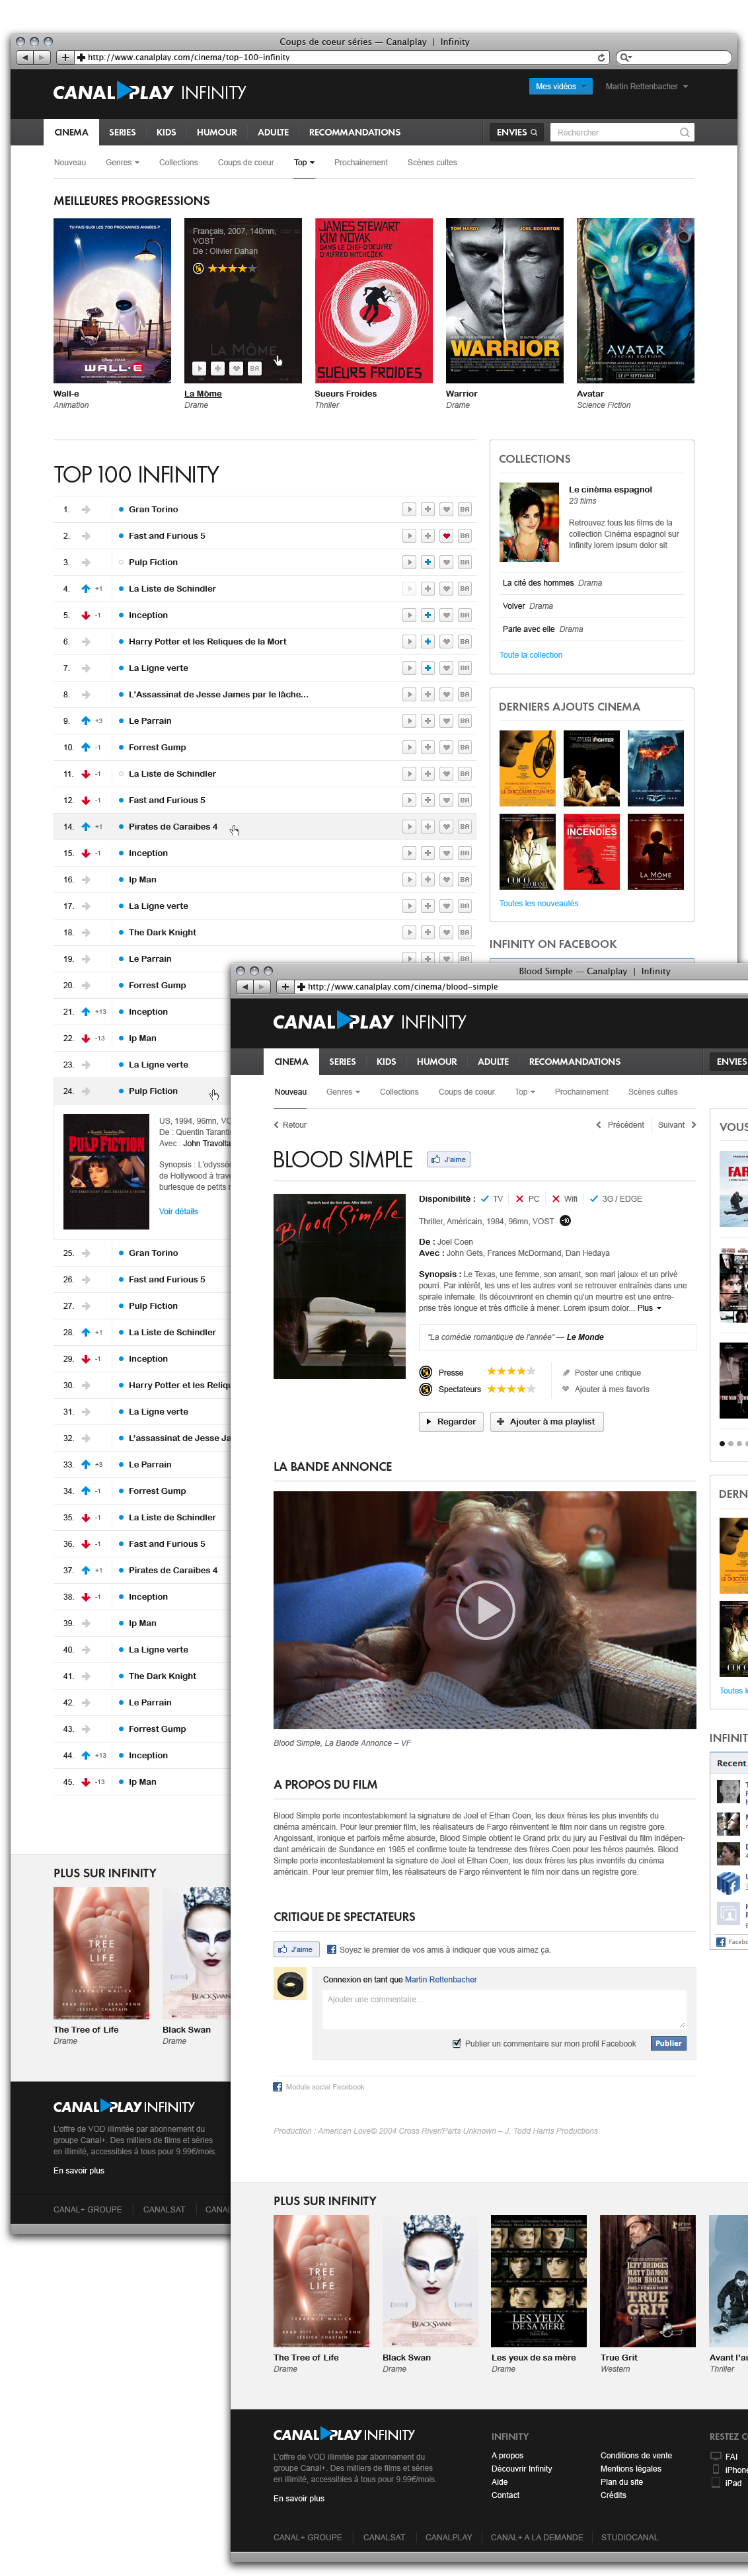Screen dimensions: 748x2576
Task: Click BR icon on La Liste de Schindler row 4
Action: [x=465, y=589]
